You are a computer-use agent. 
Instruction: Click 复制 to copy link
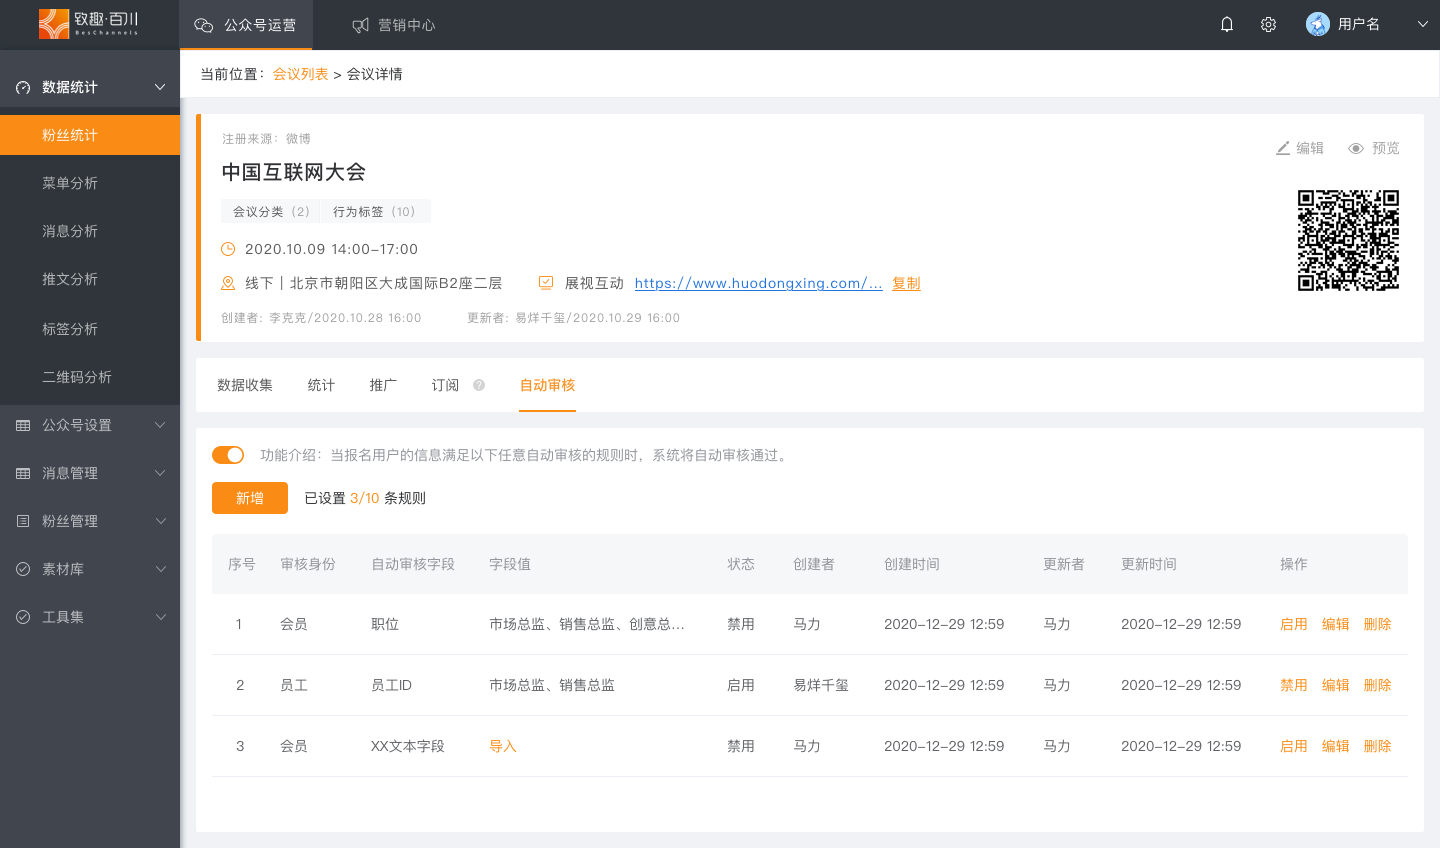(x=906, y=283)
